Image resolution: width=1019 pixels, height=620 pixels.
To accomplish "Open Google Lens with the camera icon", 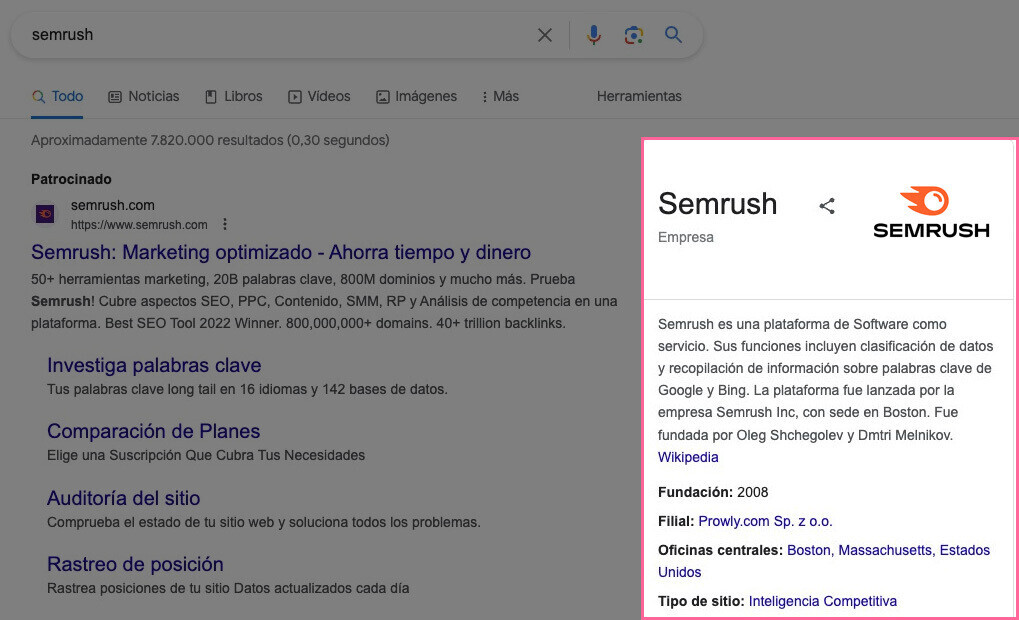I will point(633,34).
